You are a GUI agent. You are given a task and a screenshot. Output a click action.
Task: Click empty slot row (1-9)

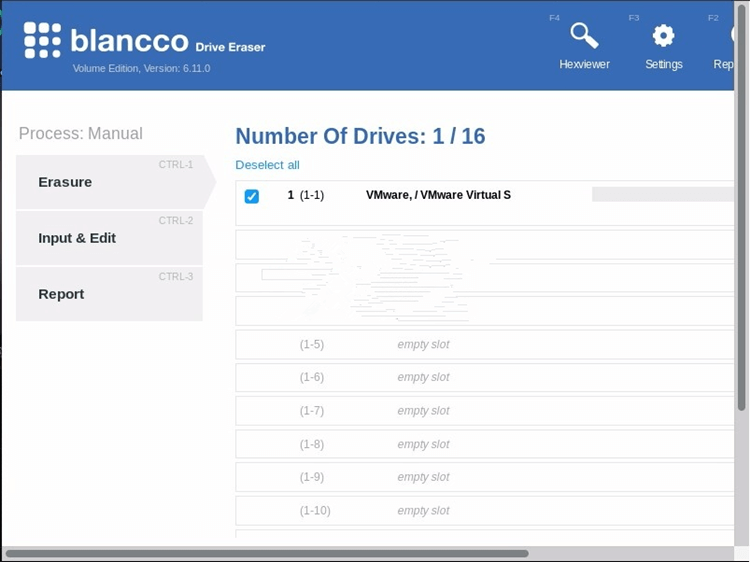tap(485, 477)
